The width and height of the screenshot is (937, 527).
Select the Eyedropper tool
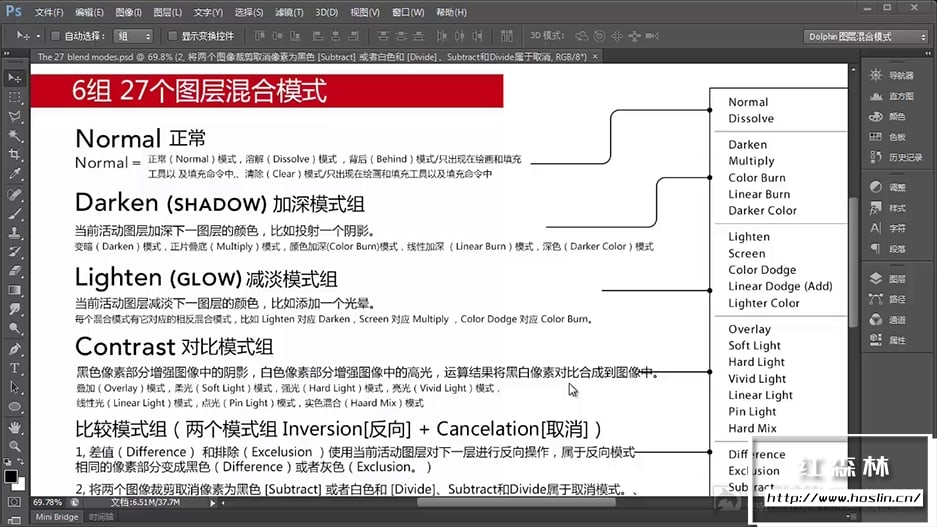[x=14, y=174]
